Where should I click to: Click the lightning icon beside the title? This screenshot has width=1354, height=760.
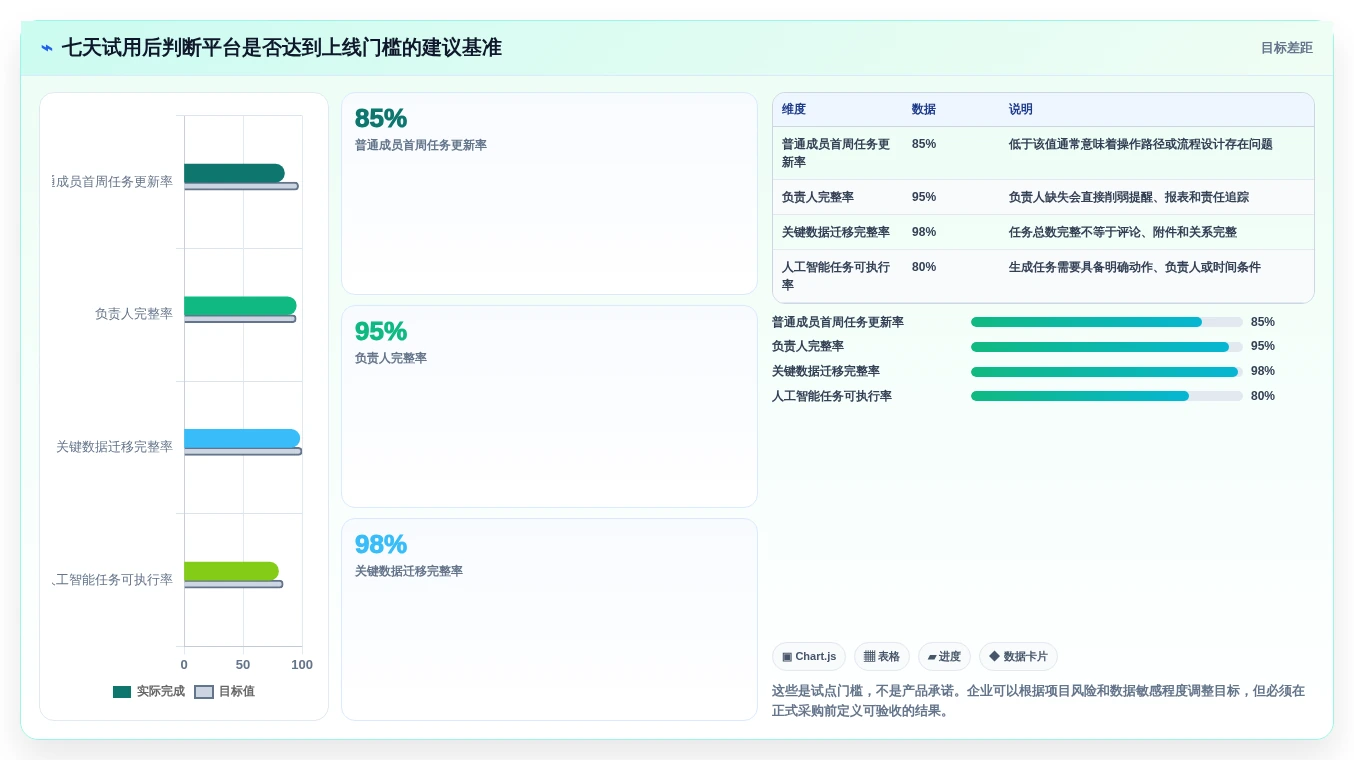47,48
